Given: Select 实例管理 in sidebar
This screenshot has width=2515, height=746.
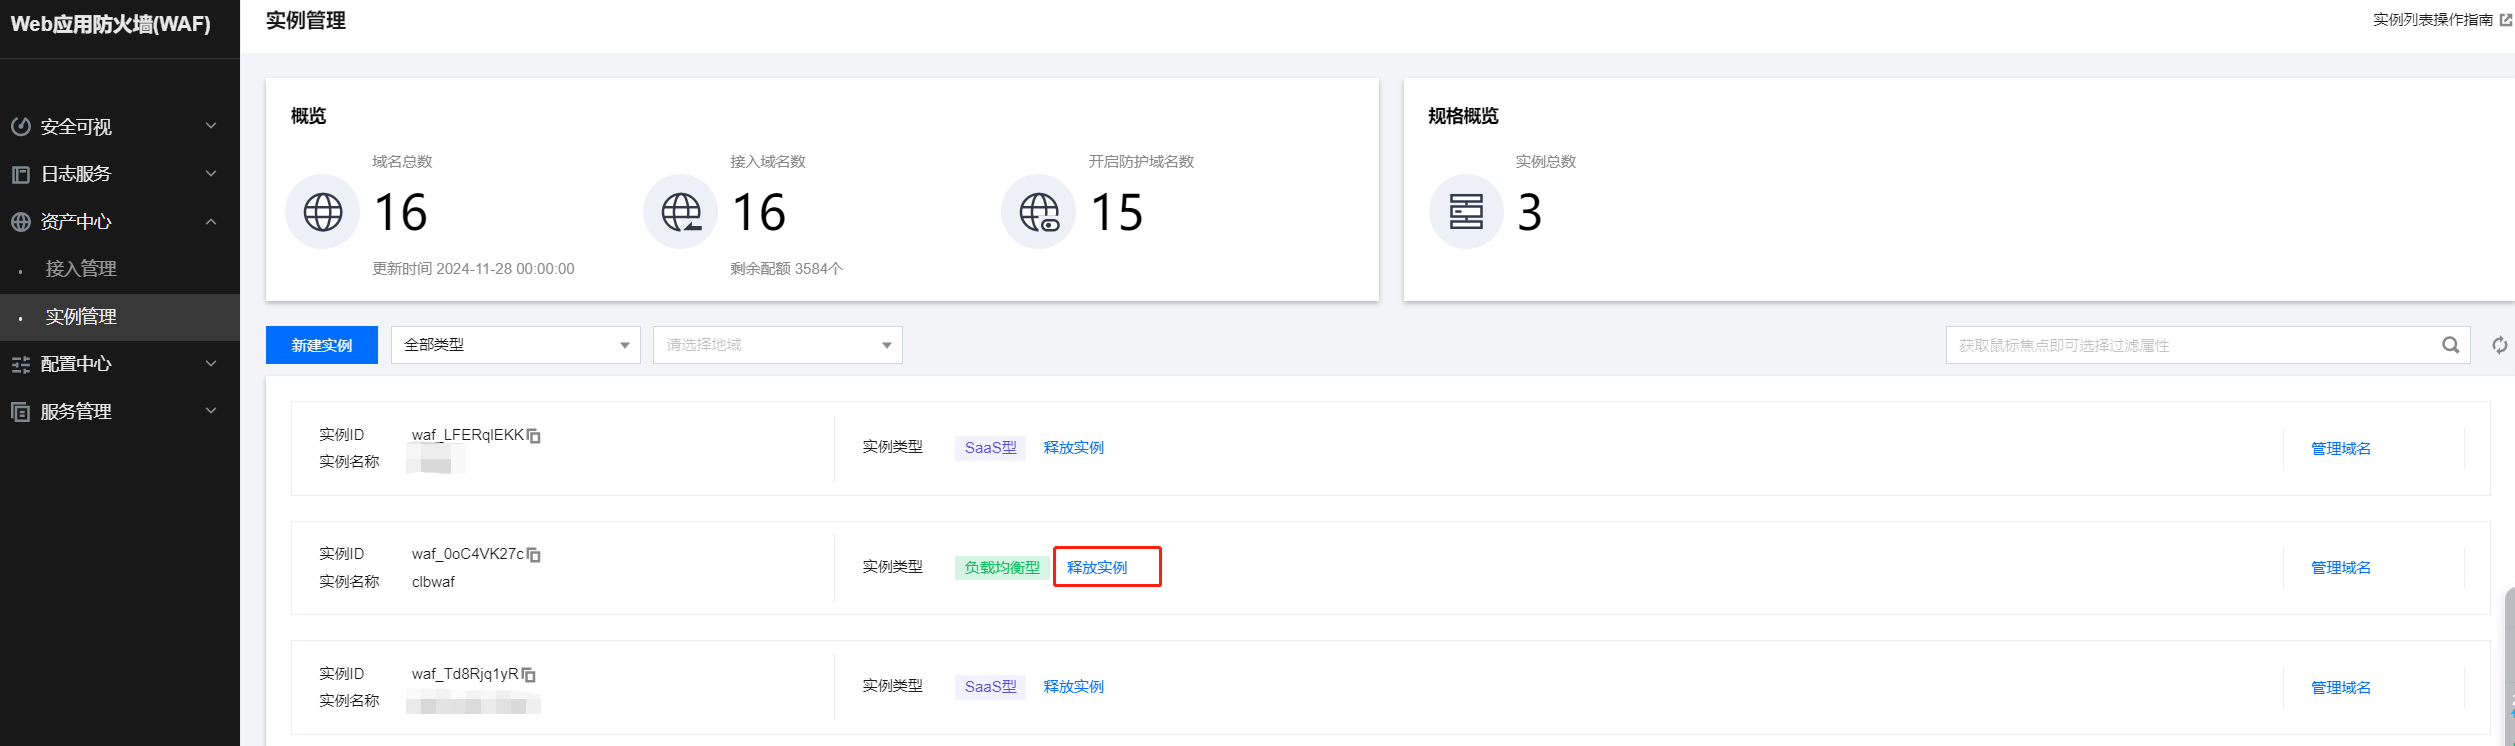Looking at the screenshot, I should pyautogui.click(x=81, y=317).
